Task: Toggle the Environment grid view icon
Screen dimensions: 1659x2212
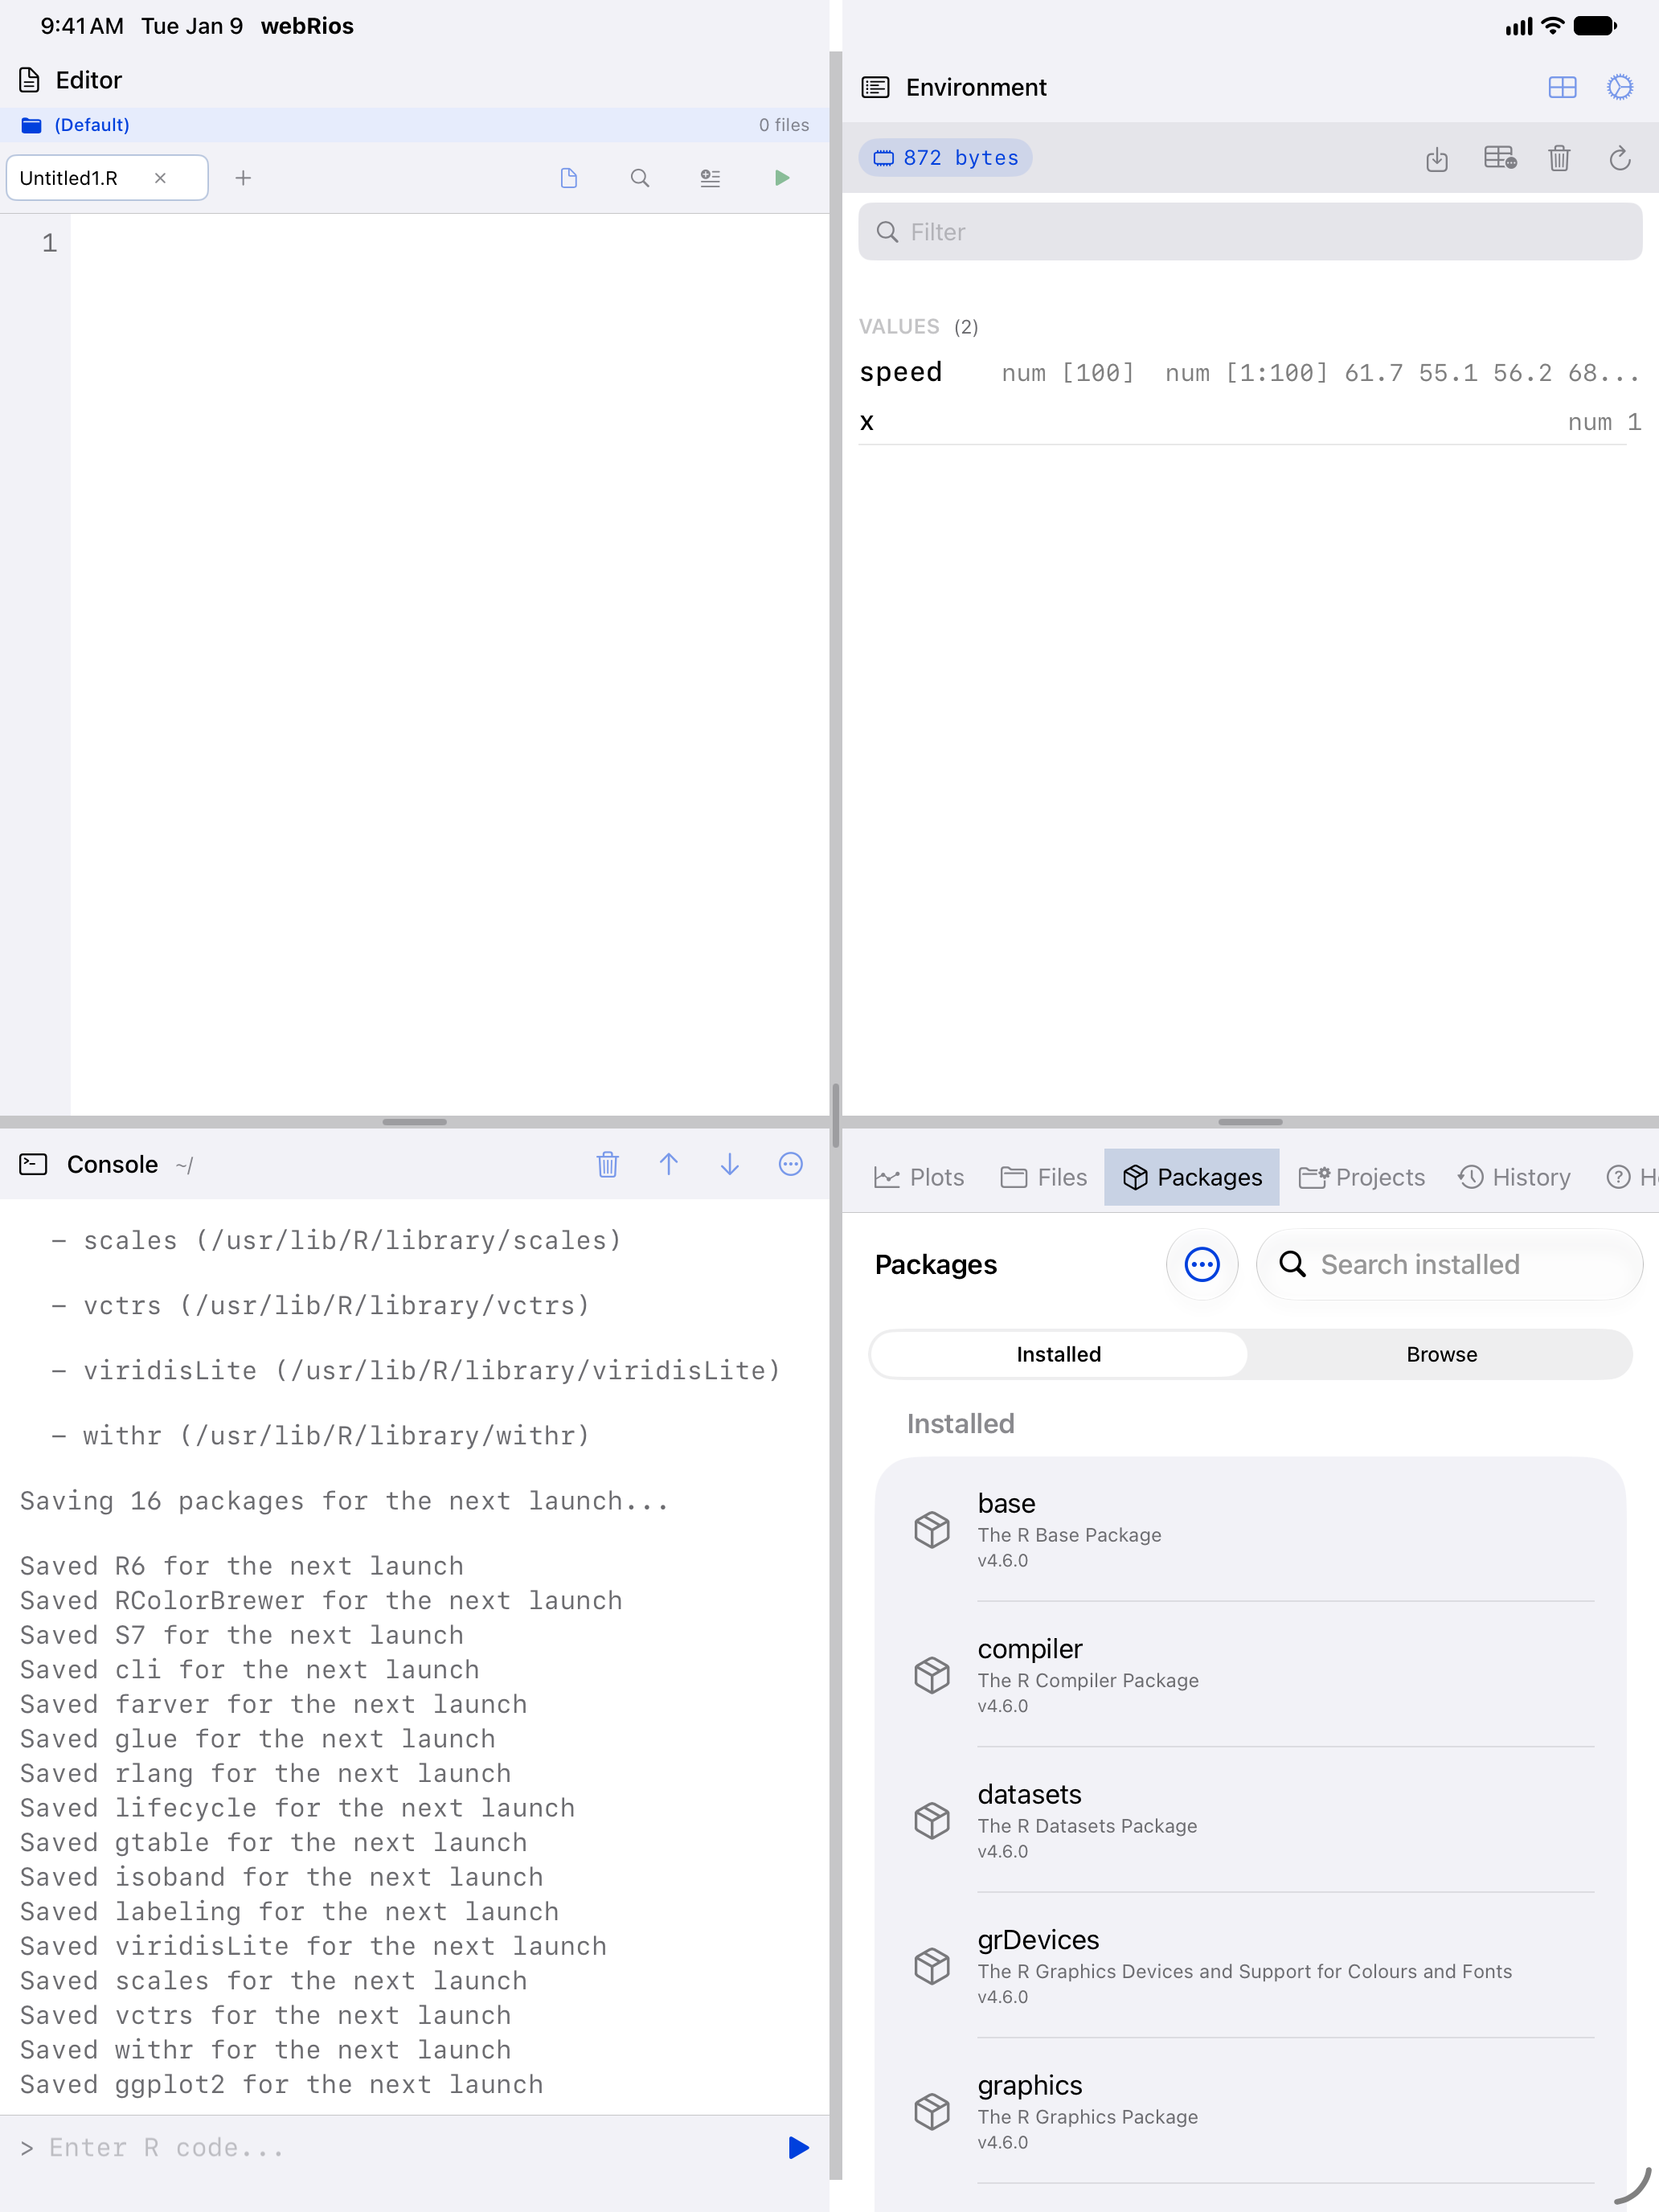Action: point(1562,88)
